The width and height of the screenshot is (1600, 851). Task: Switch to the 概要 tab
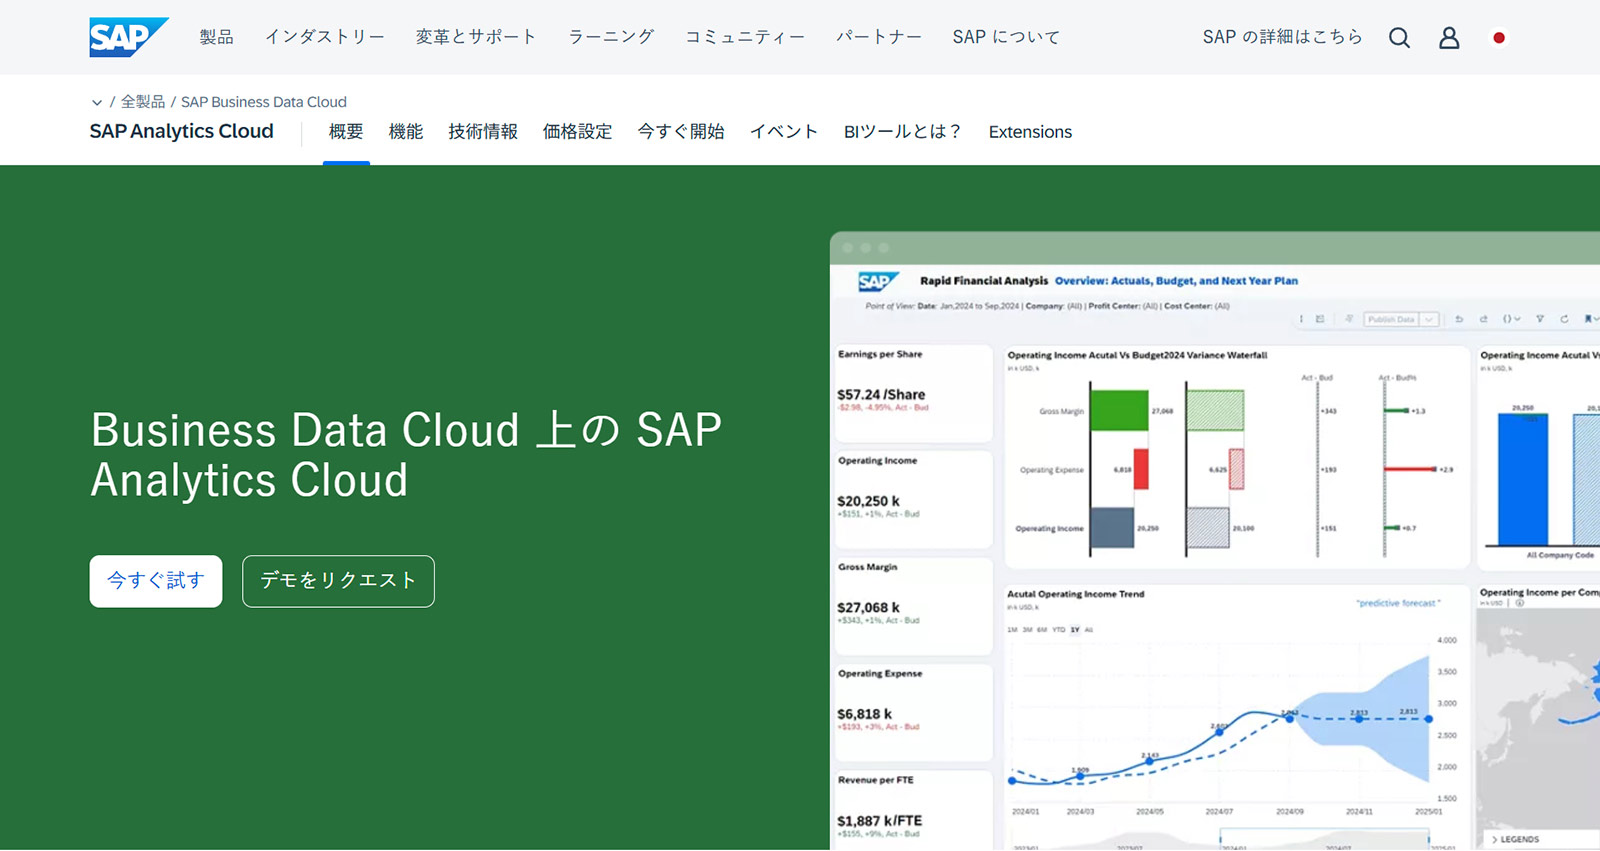coord(346,132)
